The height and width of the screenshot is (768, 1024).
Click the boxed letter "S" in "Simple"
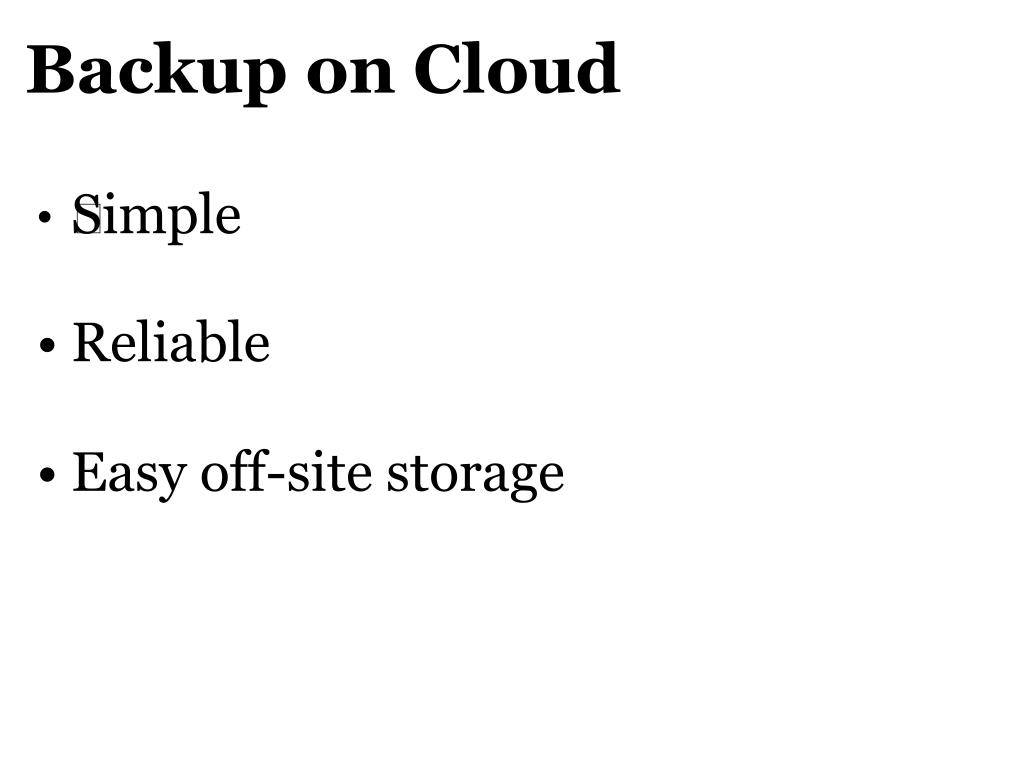point(86,213)
